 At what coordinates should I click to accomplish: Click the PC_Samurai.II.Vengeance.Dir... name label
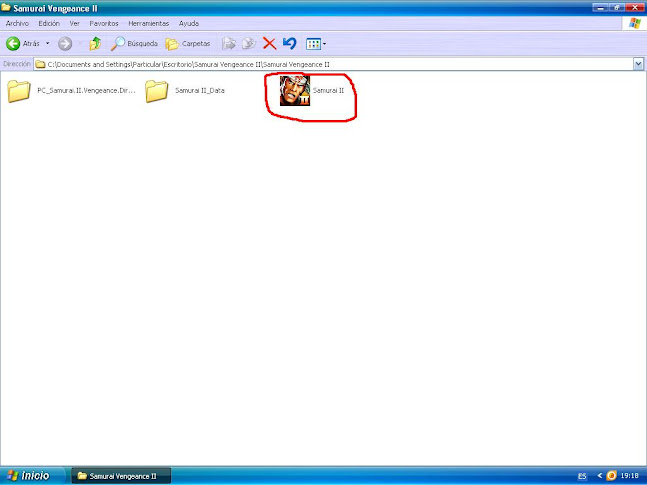coord(86,90)
